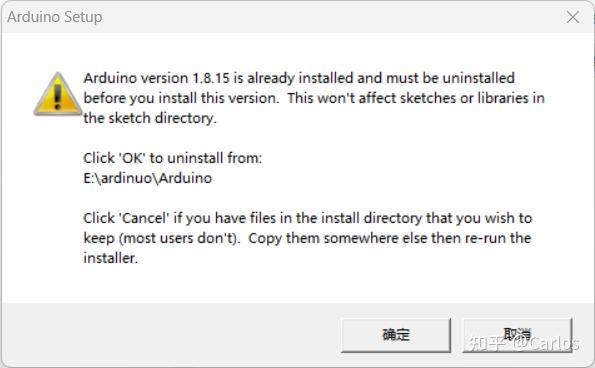Select the E:\ardinuo\Arduino install path text

point(148,178)
